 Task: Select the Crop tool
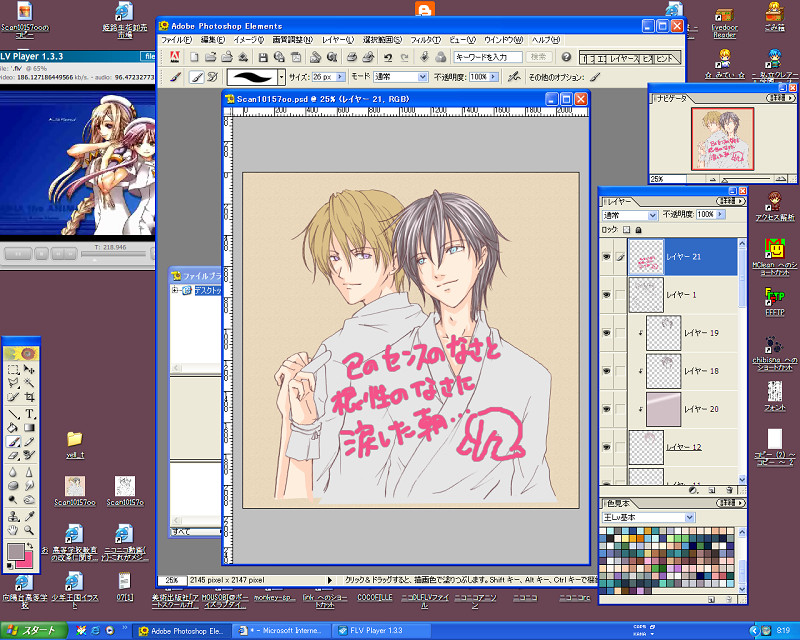coord(29,397)
